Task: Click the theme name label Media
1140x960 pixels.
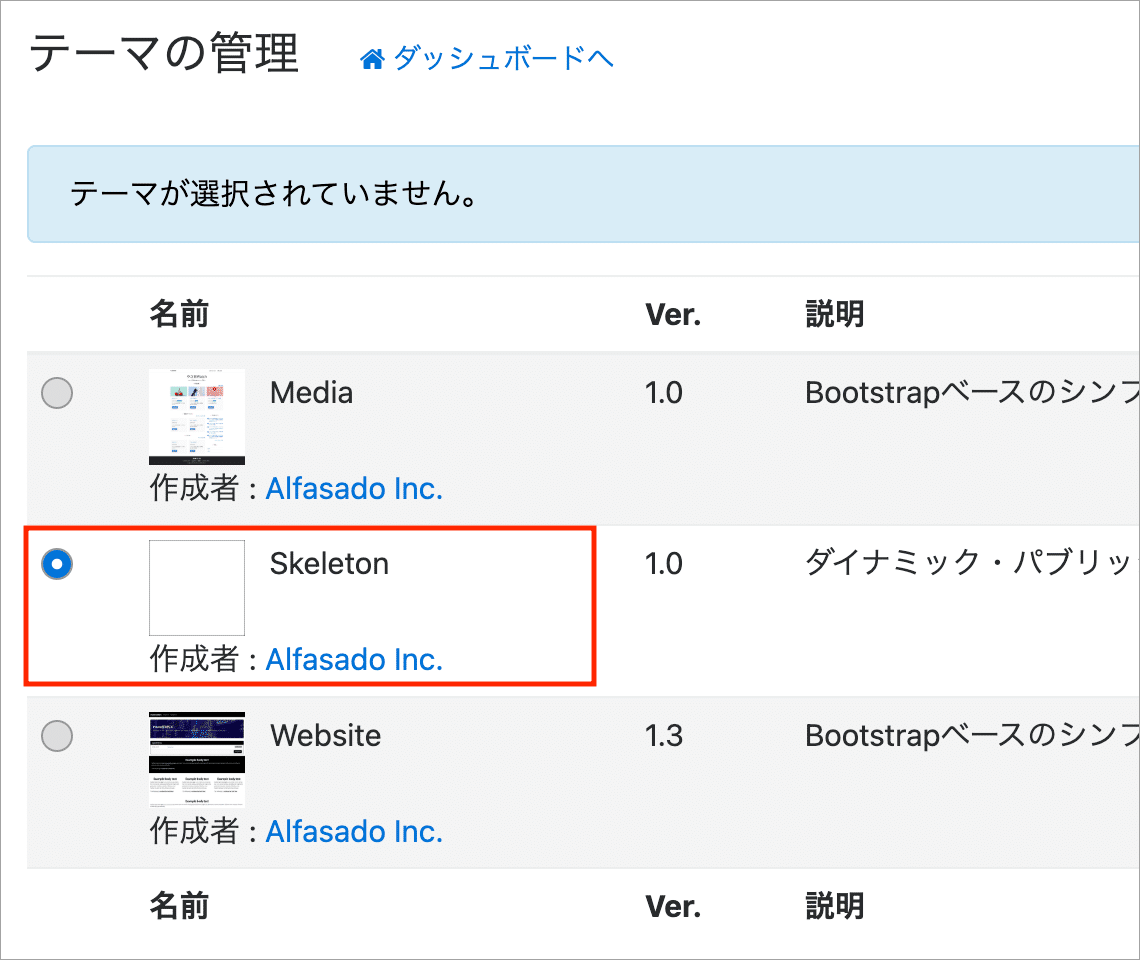Action: [x=310, y=393]
